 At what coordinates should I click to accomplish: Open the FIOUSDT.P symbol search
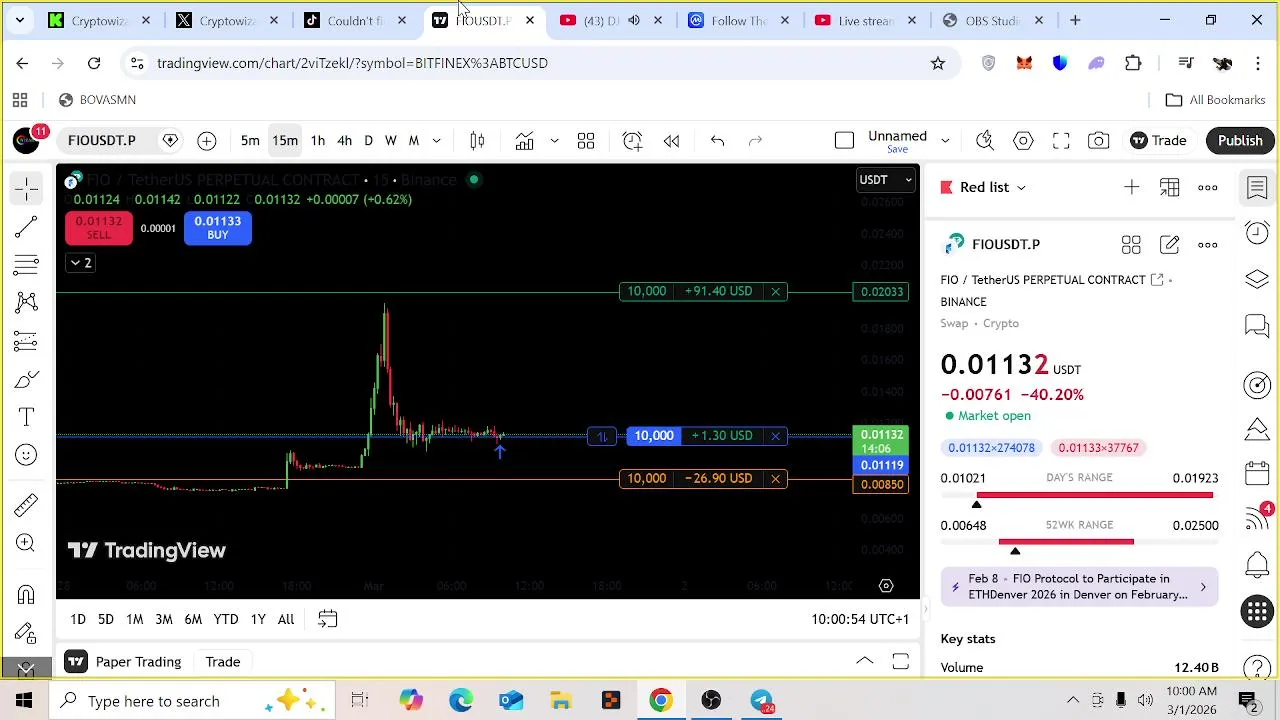click(102, 141)
